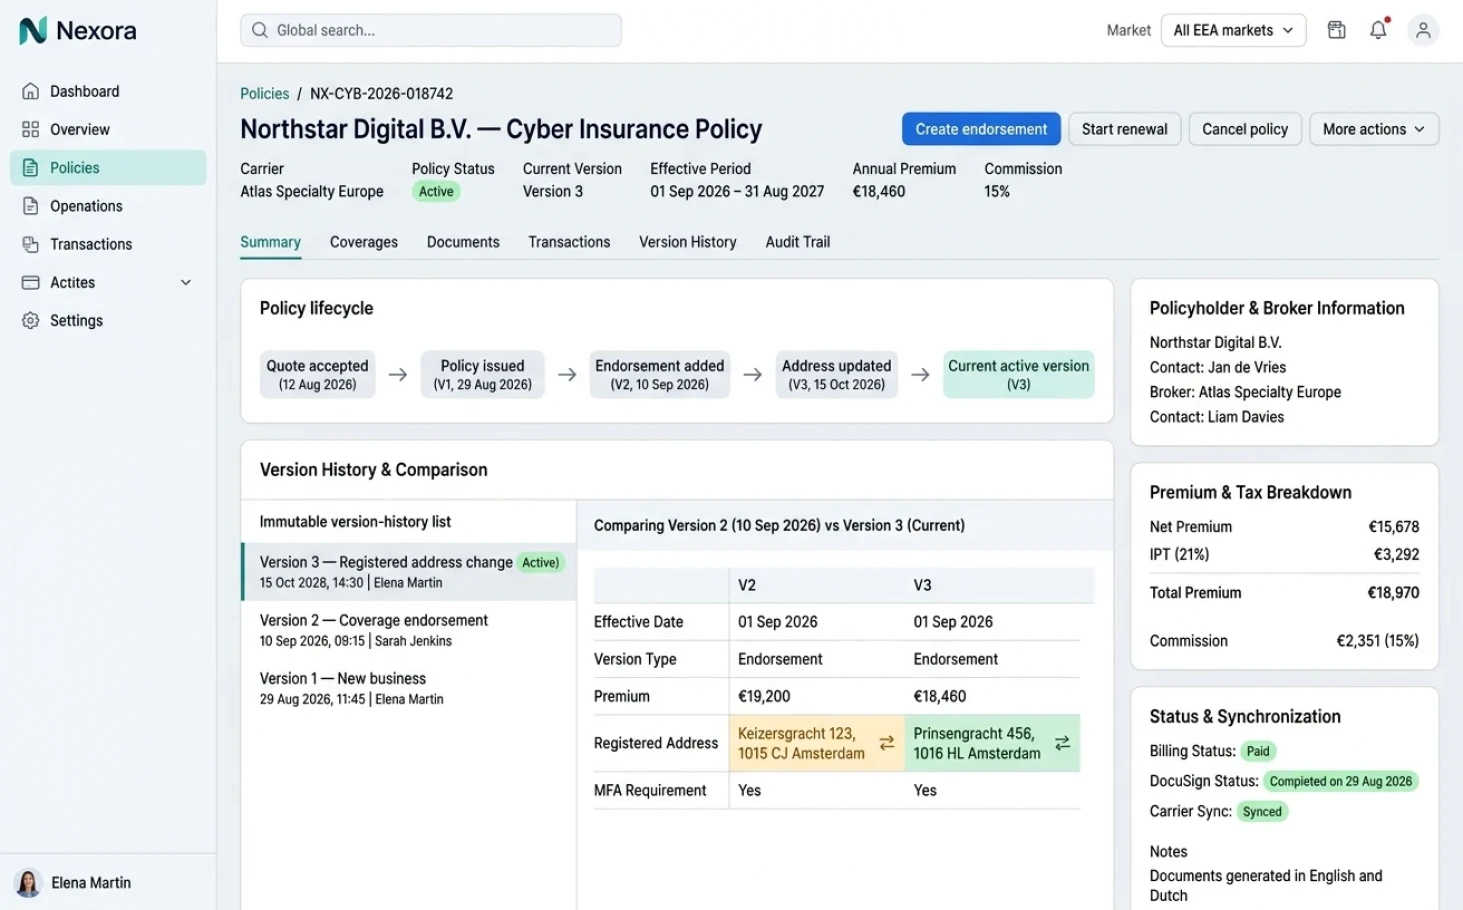This screenshot has width=1463, height=910.
Task: Click the Policy issued lifecycle step
Action: pyautogui.click(x=482, y=374)
